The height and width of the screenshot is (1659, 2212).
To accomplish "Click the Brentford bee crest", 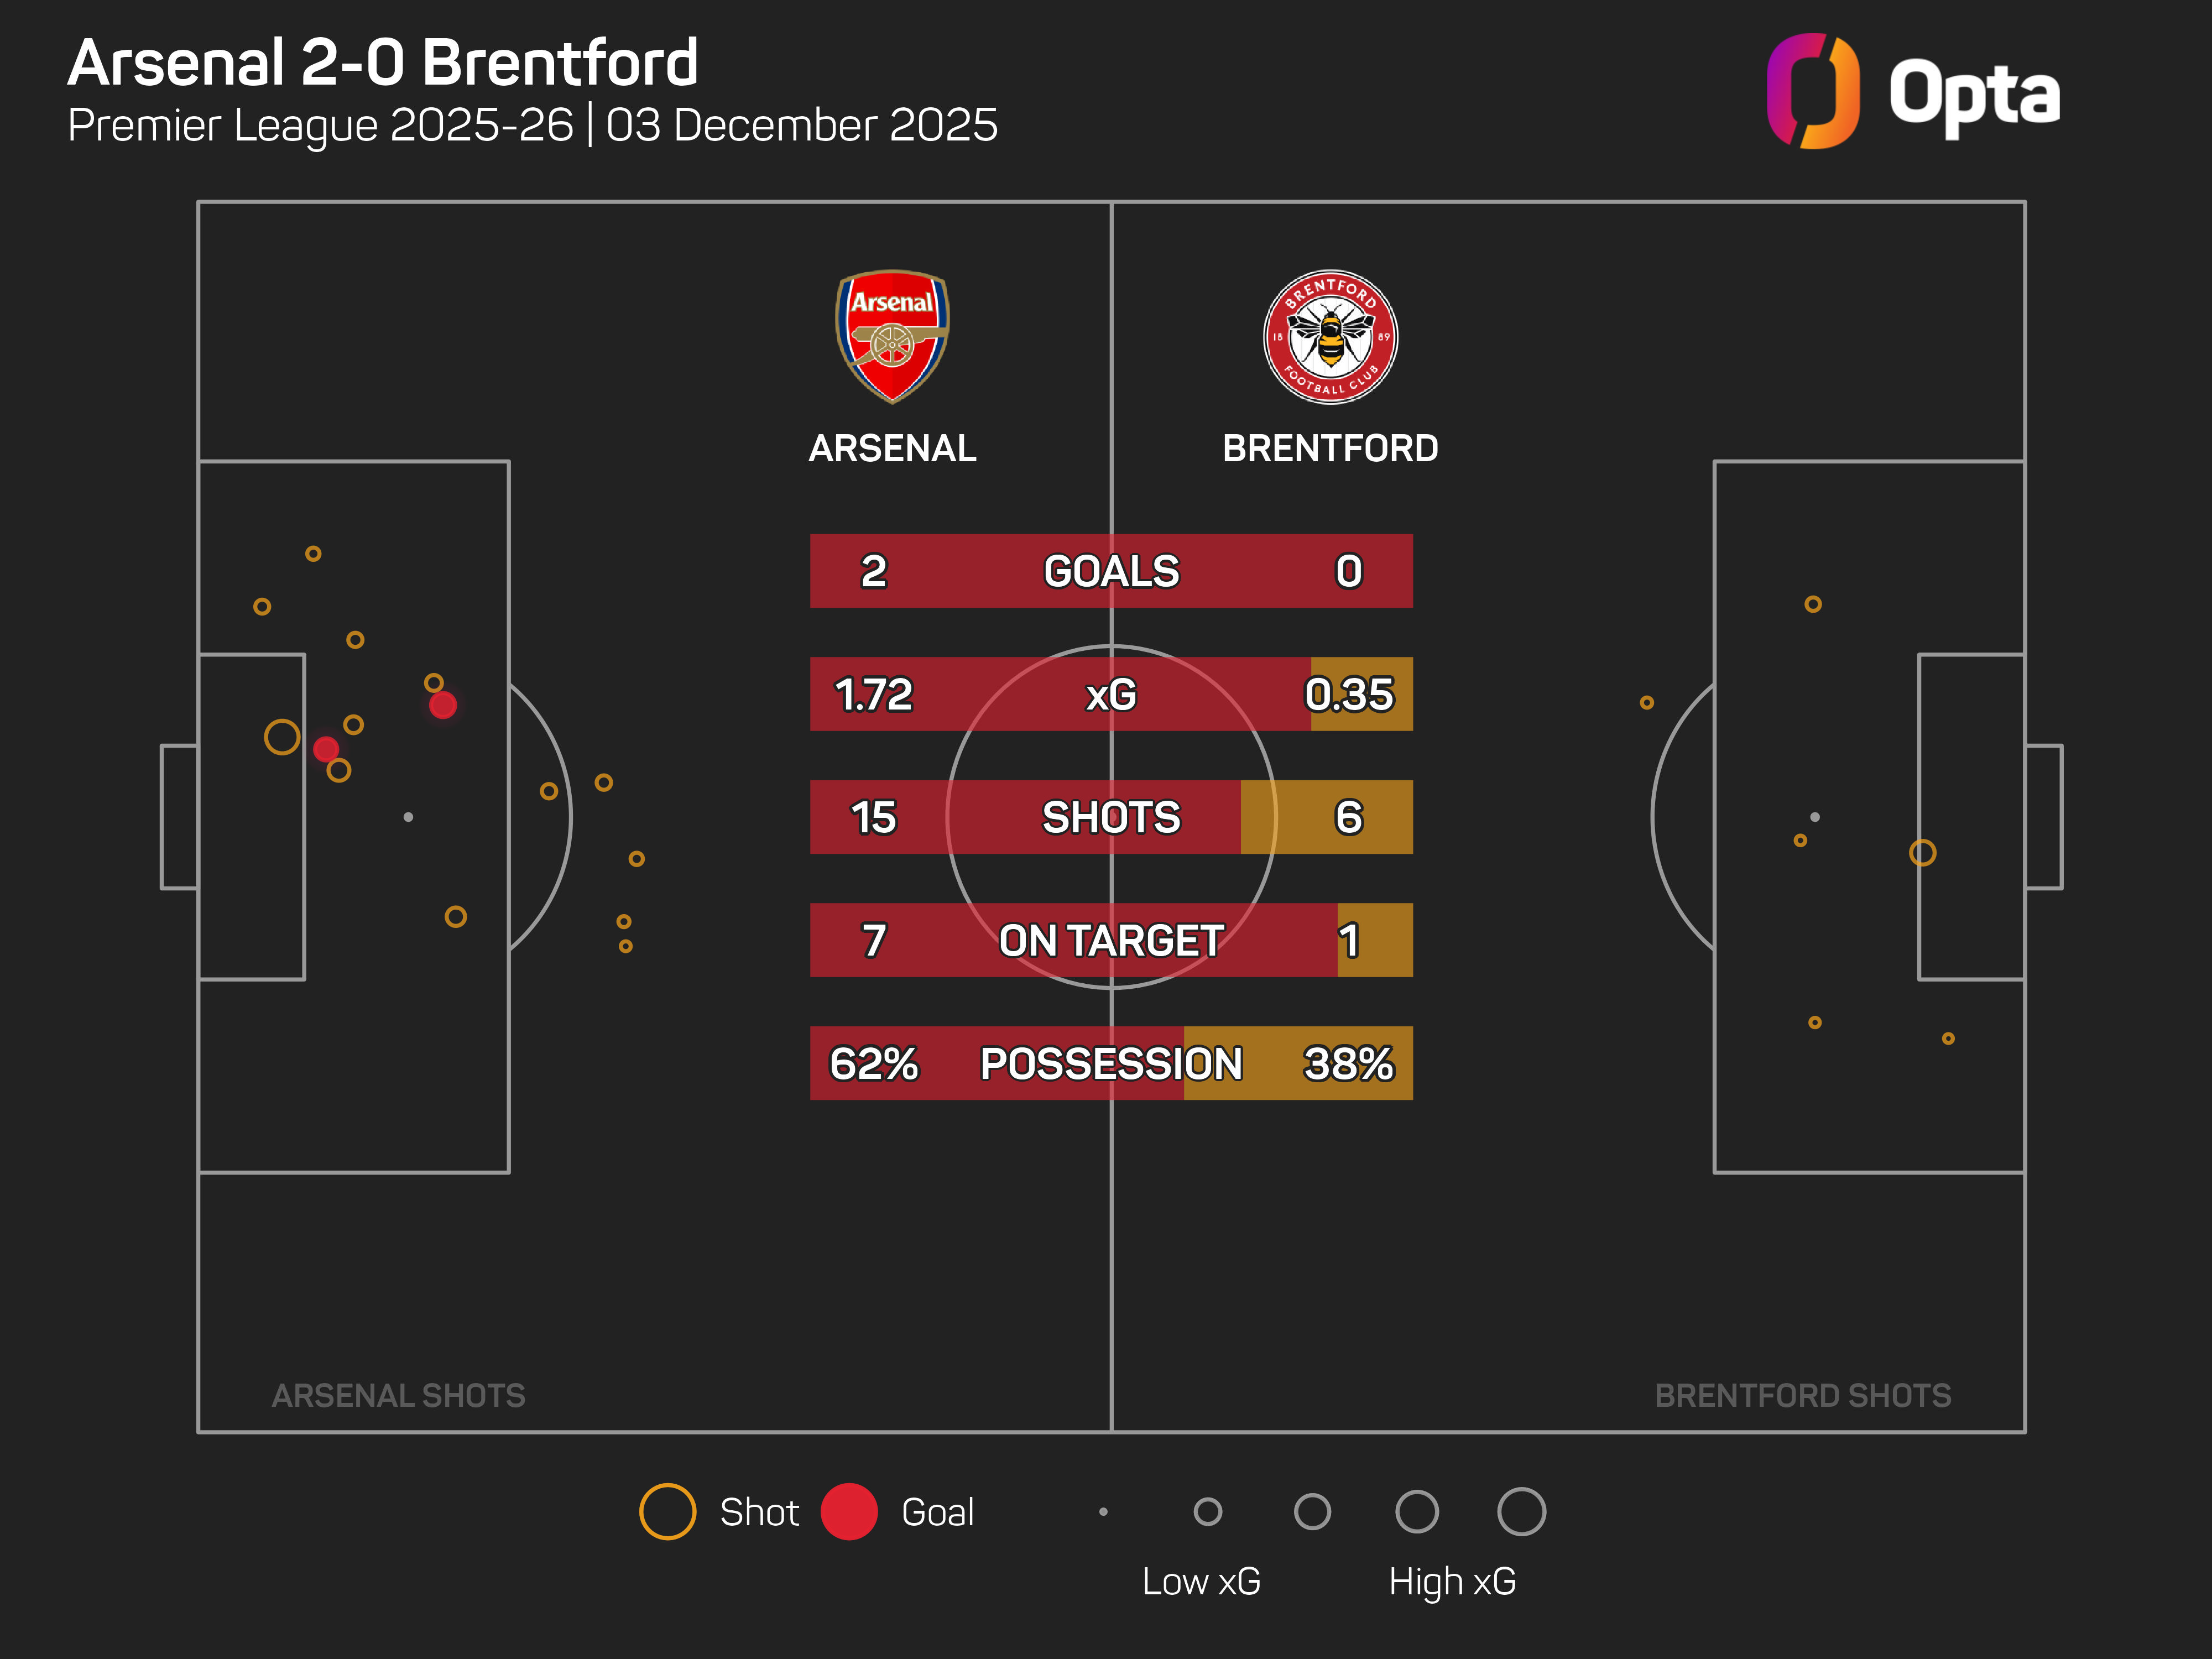I will coord(1330,337).
